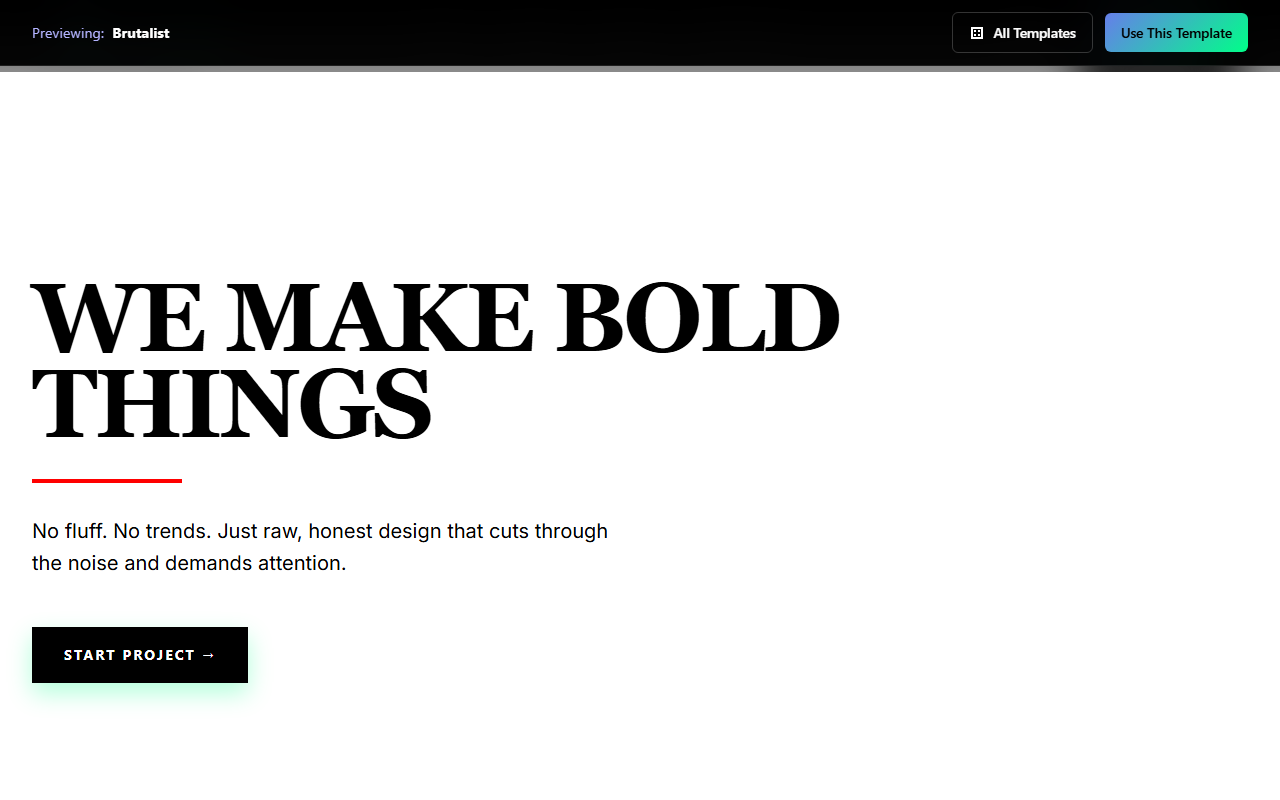Screen dimensions: 1280x800
Task: Select the 'Previewing:' green status label
Action: tap(68, 33)
